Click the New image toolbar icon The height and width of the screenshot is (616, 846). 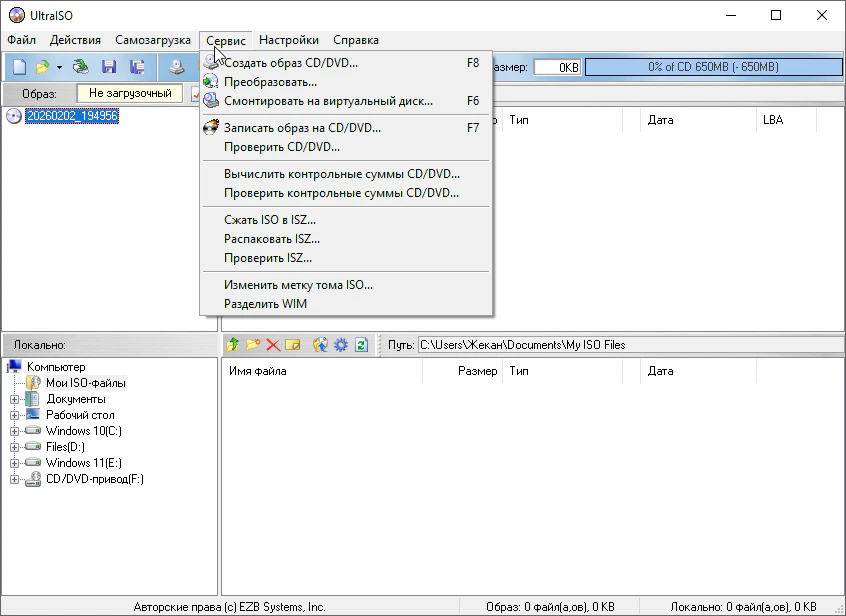20,67
